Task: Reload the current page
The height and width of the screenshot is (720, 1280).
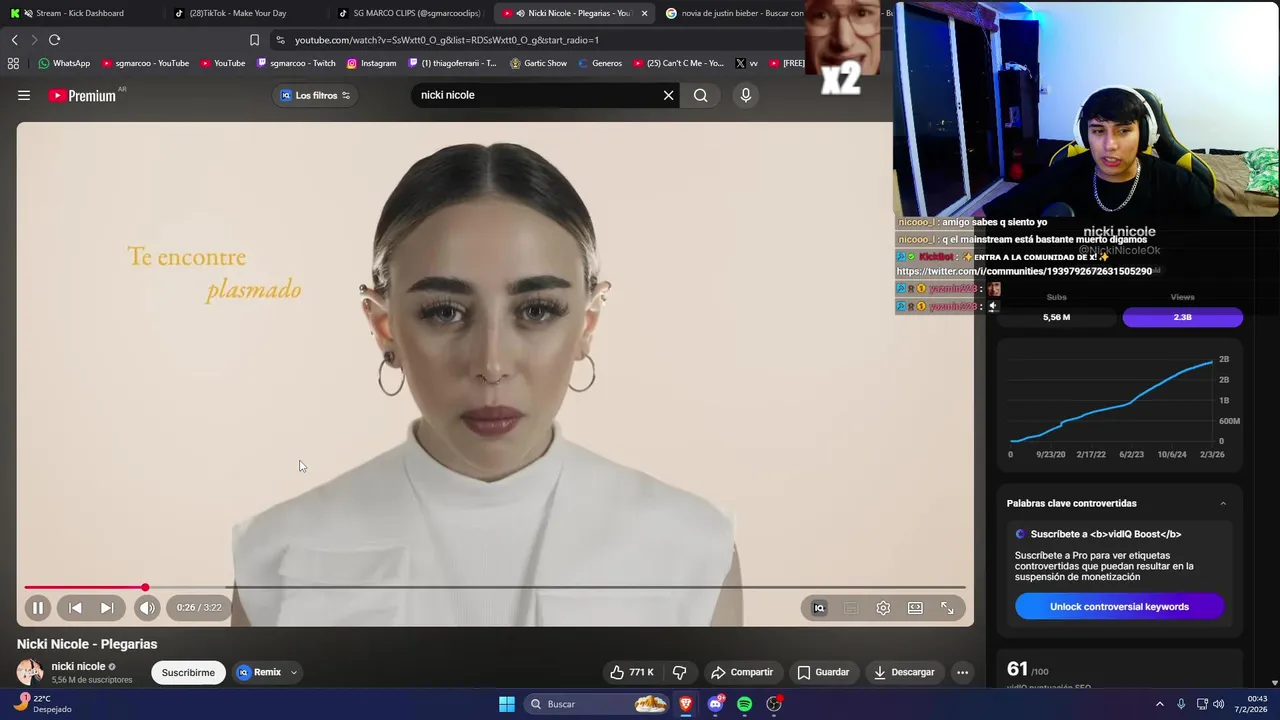Action: click(x=54, y=40)
